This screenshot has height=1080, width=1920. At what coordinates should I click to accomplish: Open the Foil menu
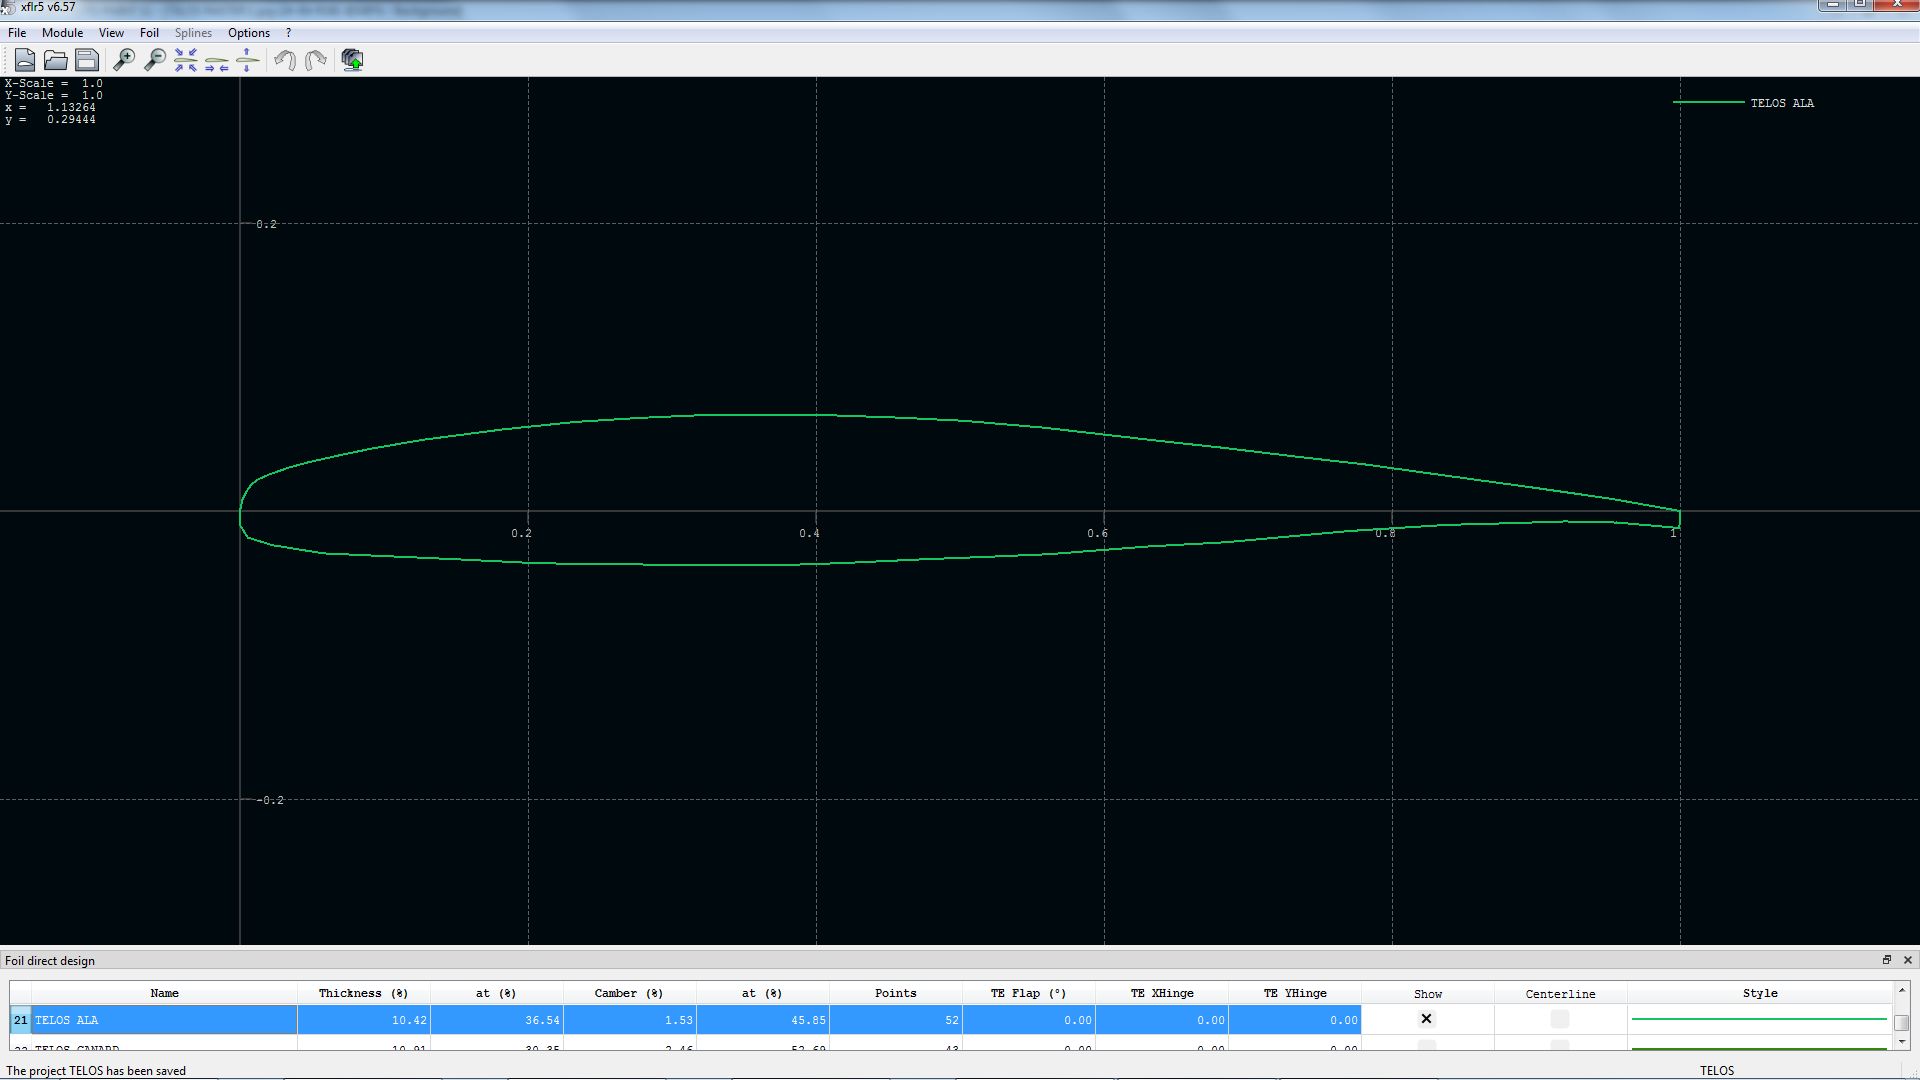point(149,33)
